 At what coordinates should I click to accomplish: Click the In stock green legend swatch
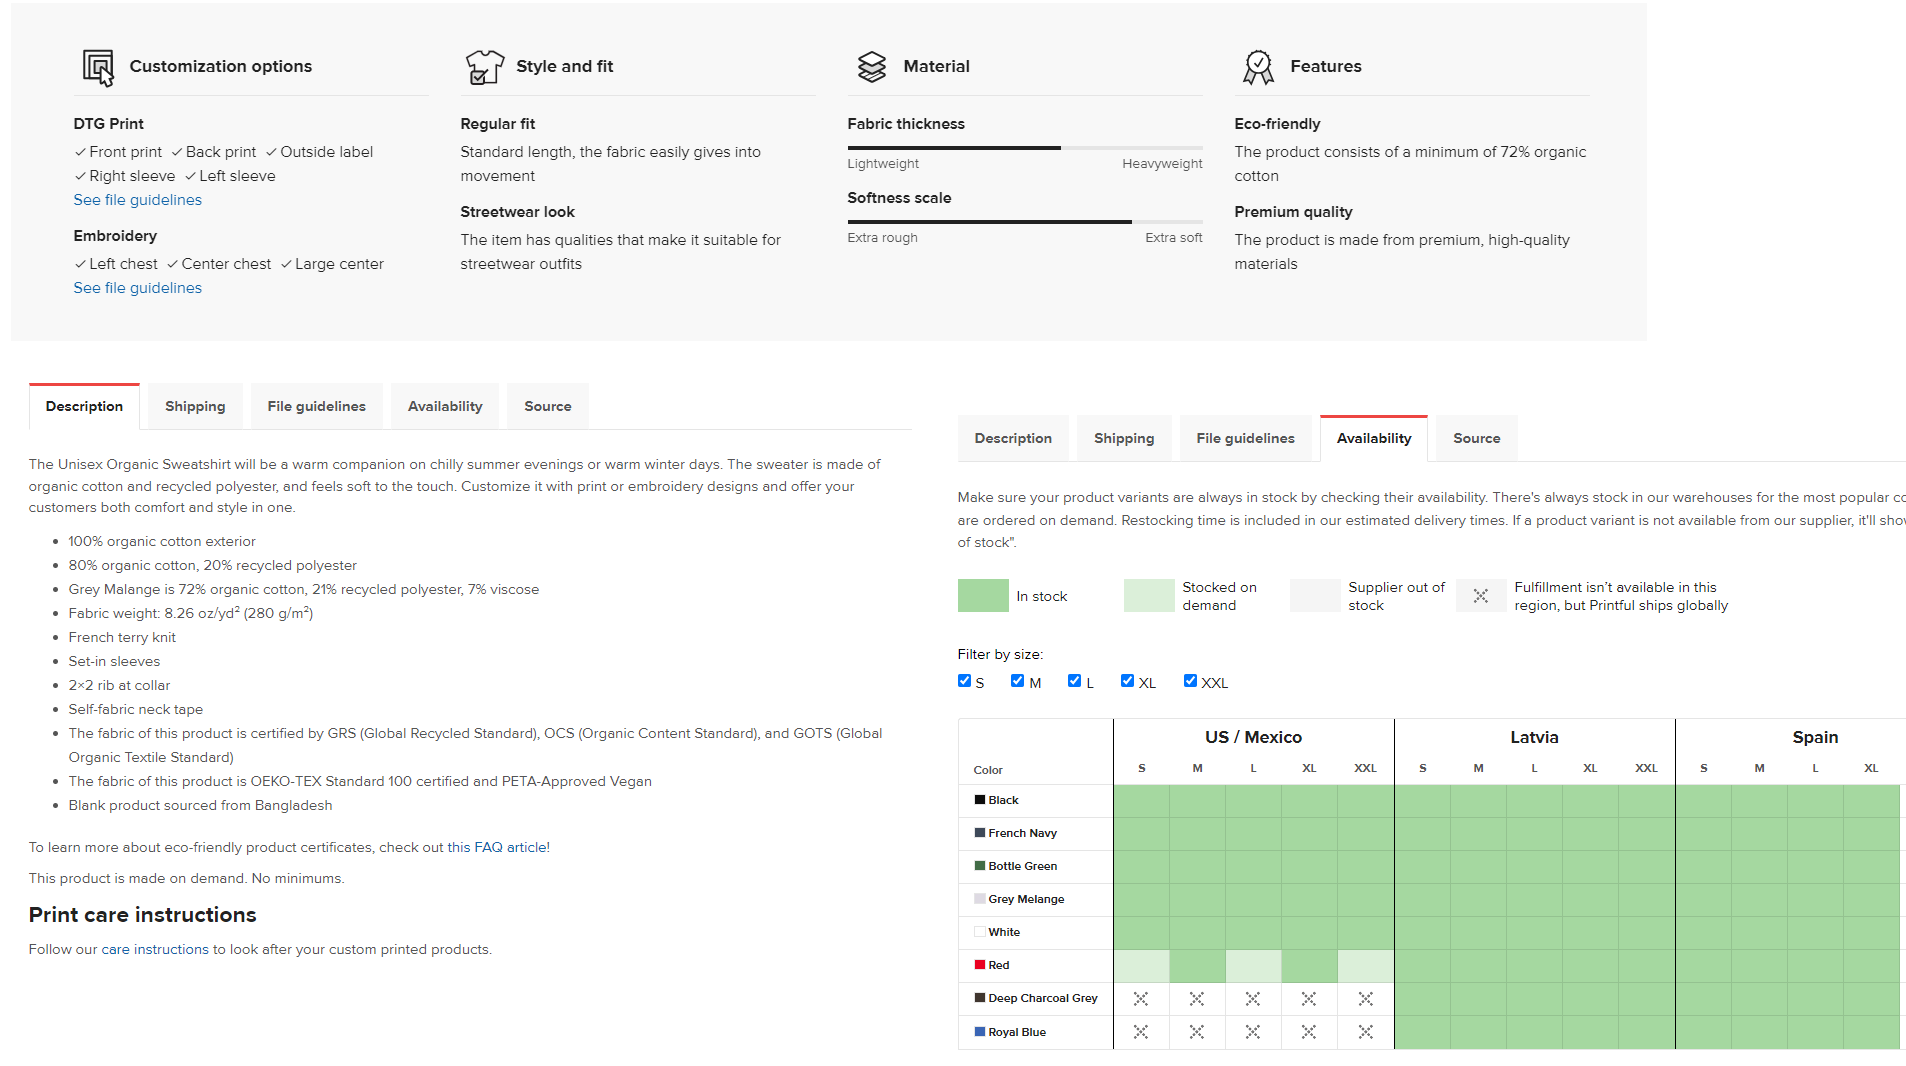[x=983, y=596]
